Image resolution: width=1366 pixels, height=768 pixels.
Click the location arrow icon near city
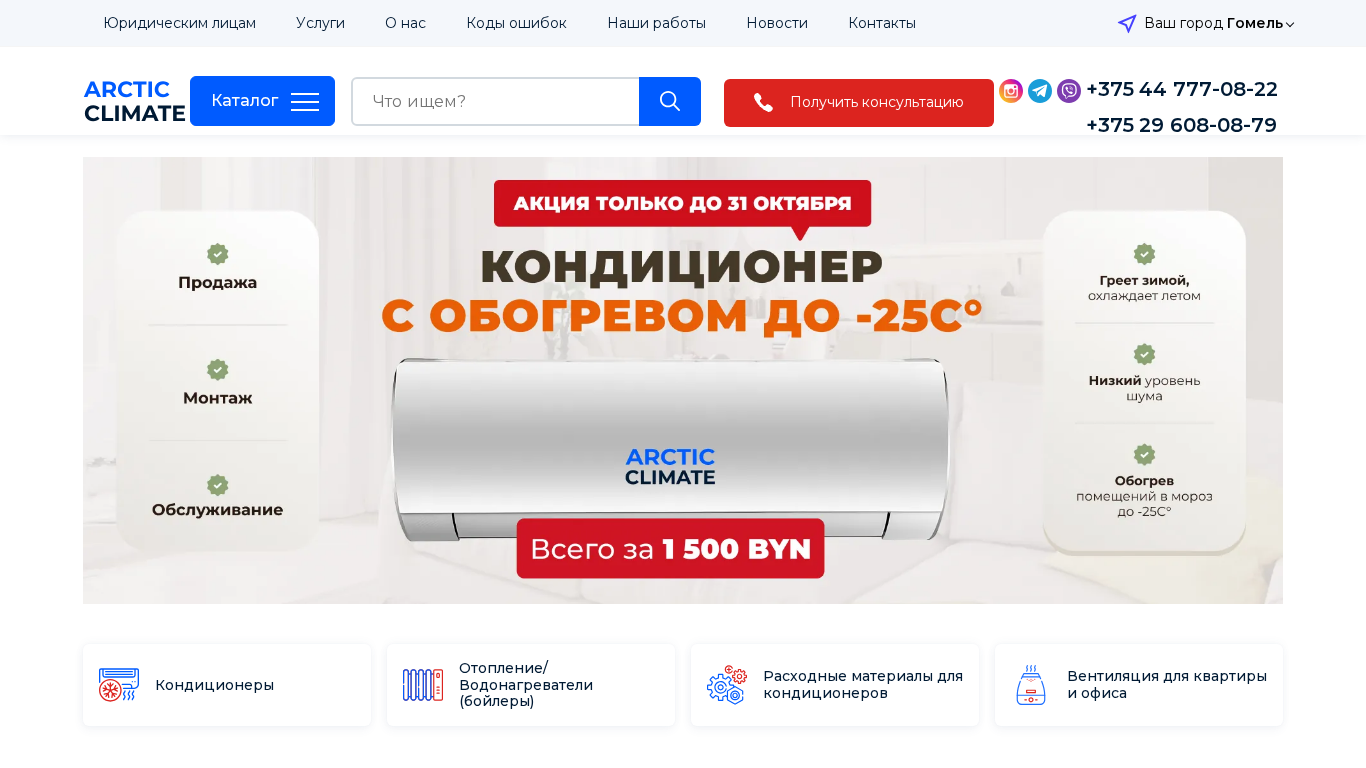click(1127, 23)
